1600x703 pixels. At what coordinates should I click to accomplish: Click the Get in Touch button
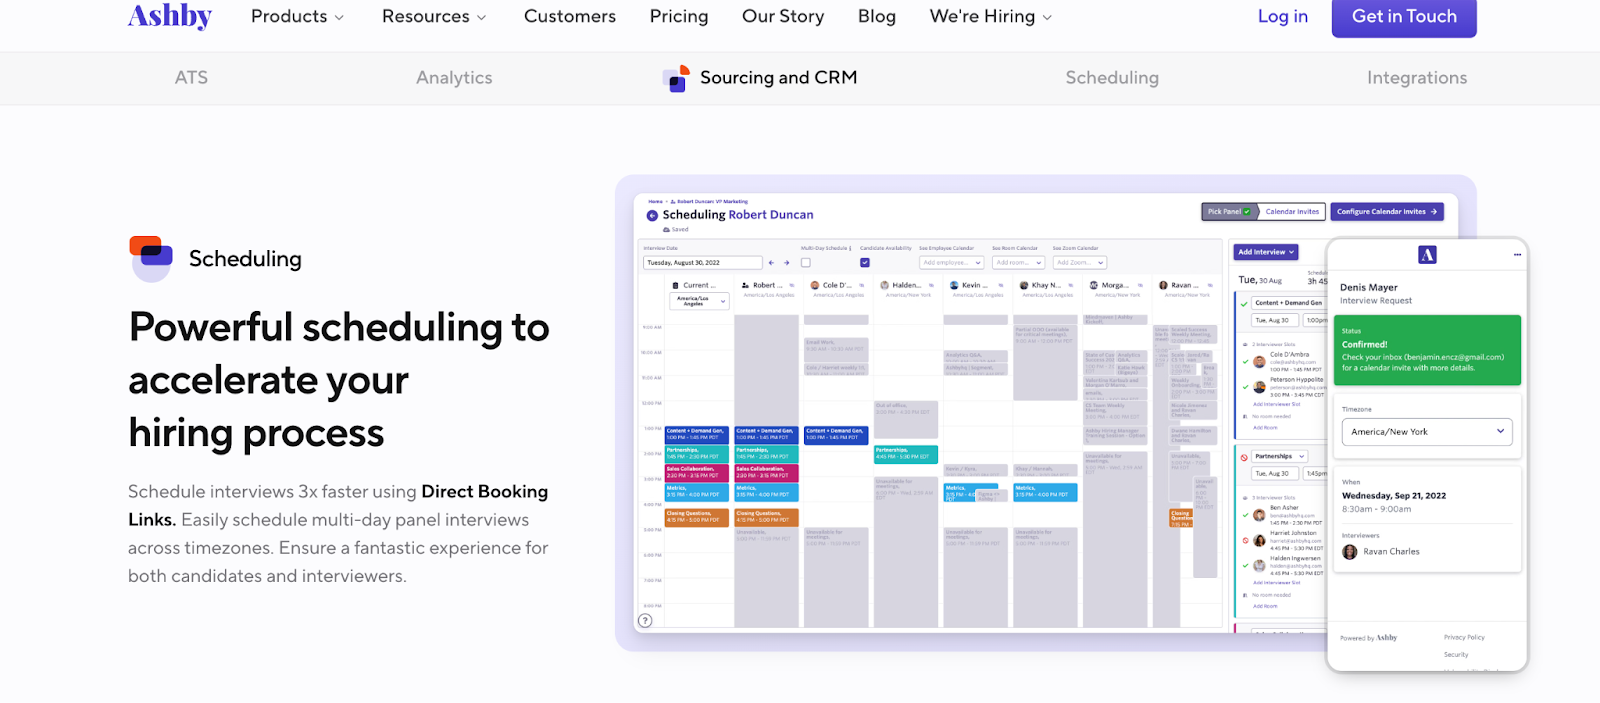1403,17
